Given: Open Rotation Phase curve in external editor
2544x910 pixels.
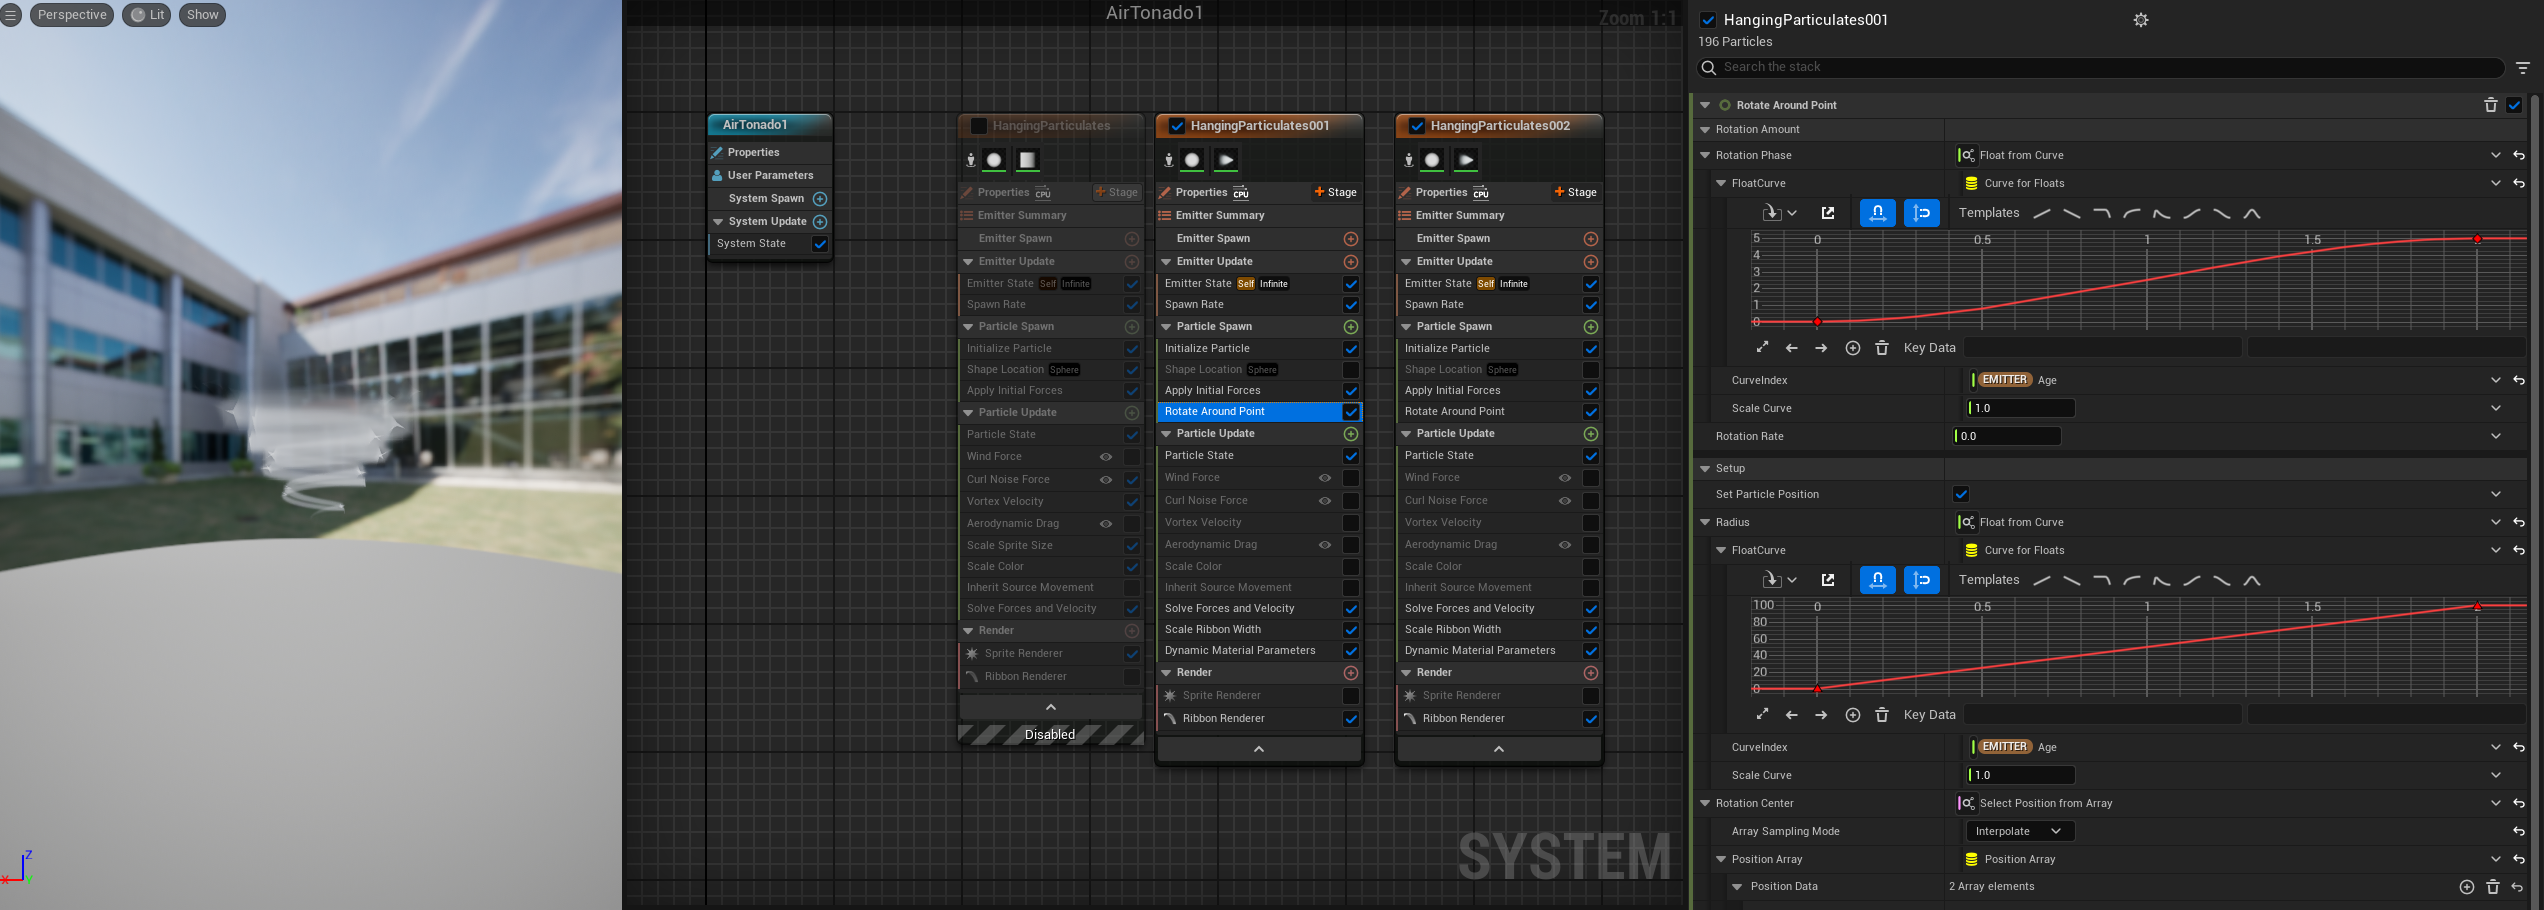Looking at the screenshot, I should 1828,213.
